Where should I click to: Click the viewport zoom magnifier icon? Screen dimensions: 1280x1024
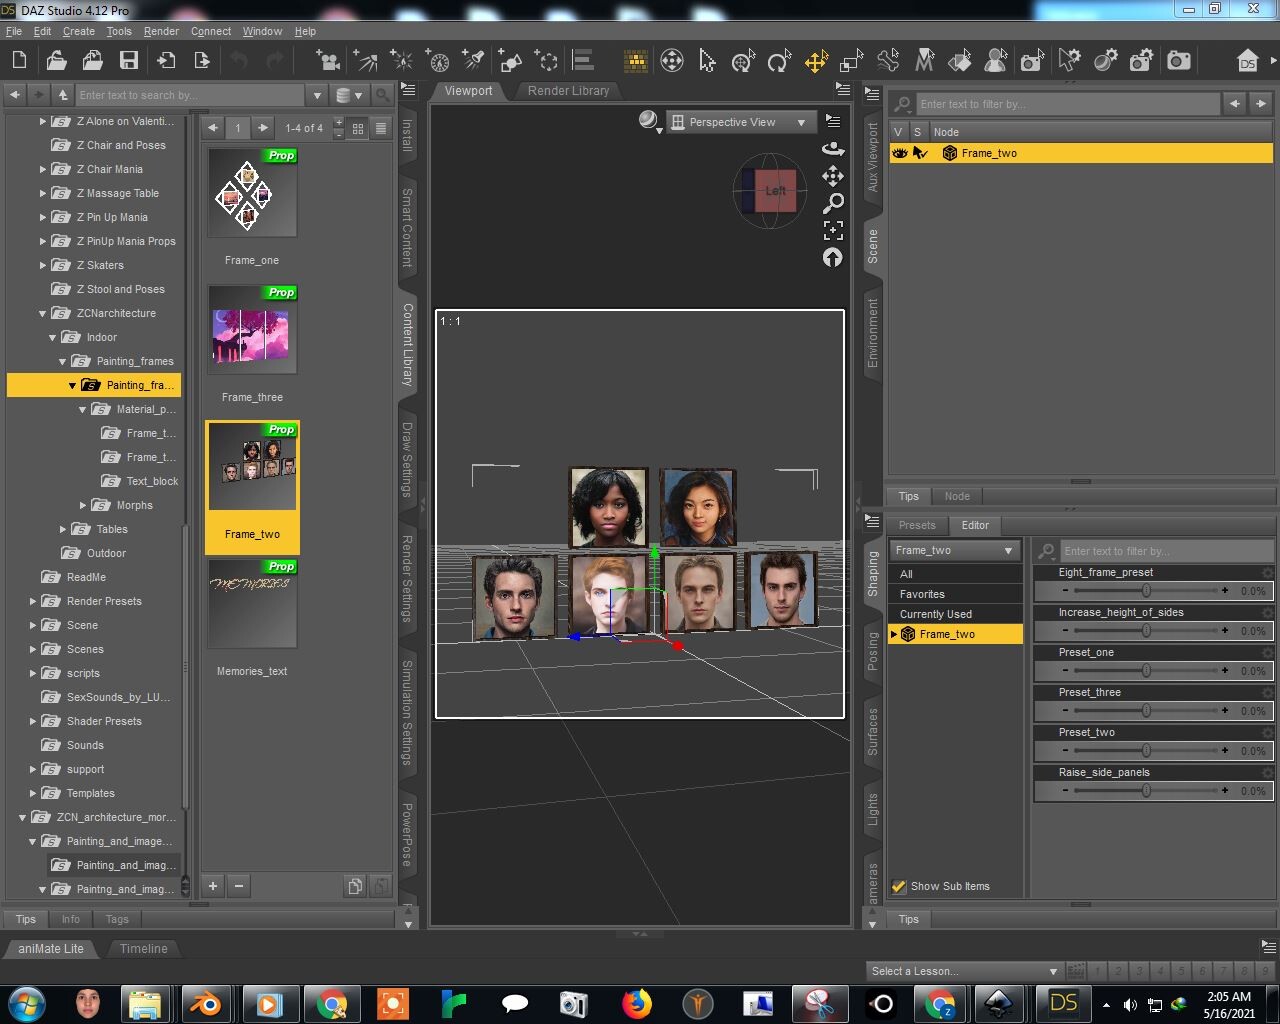click(833, 203)
